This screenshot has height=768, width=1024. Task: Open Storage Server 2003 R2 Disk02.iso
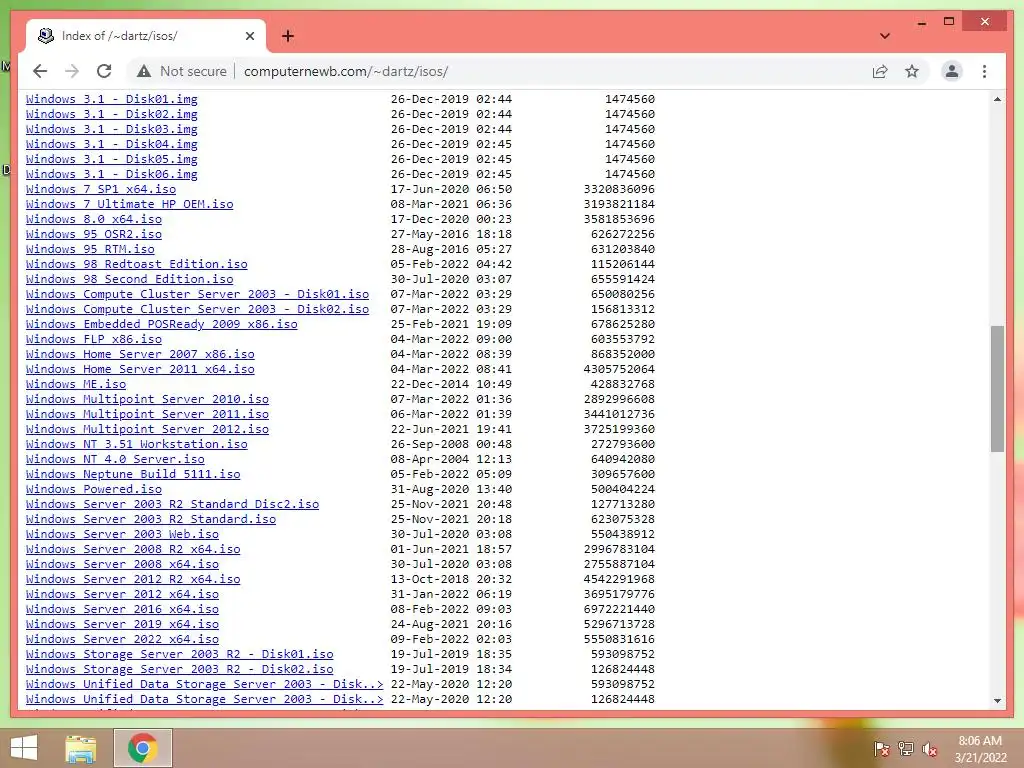[x=180, y=670]
